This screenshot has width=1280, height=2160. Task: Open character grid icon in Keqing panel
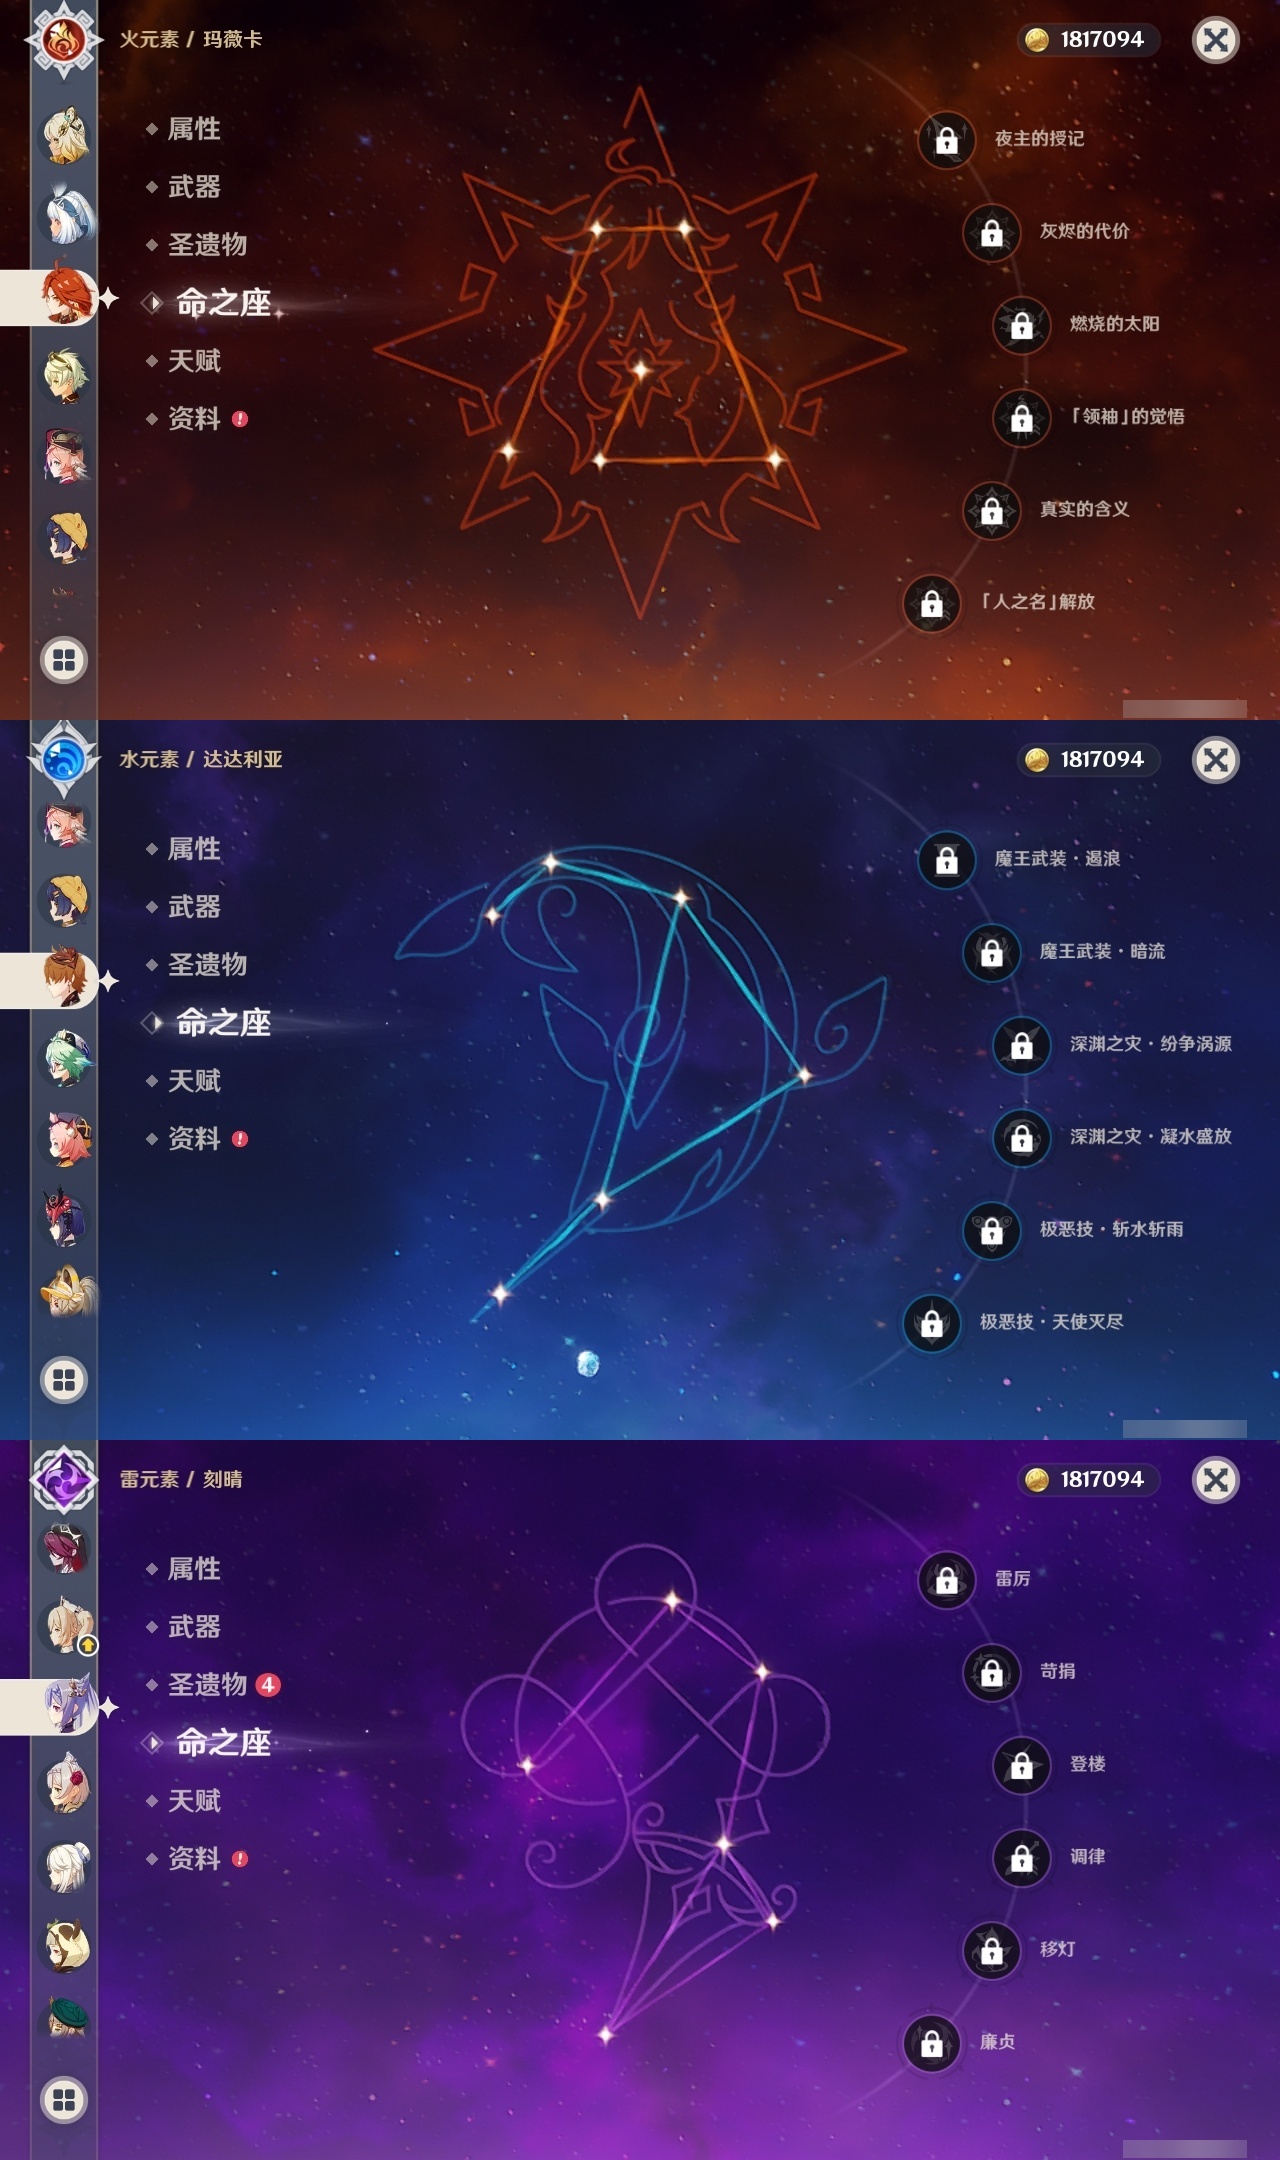coord(64,2100)
